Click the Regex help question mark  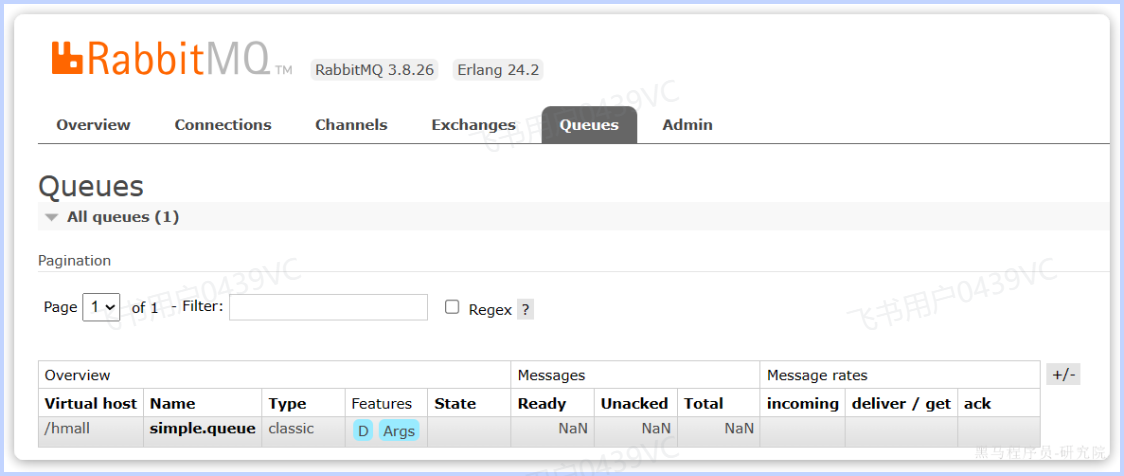pos(525,310)
